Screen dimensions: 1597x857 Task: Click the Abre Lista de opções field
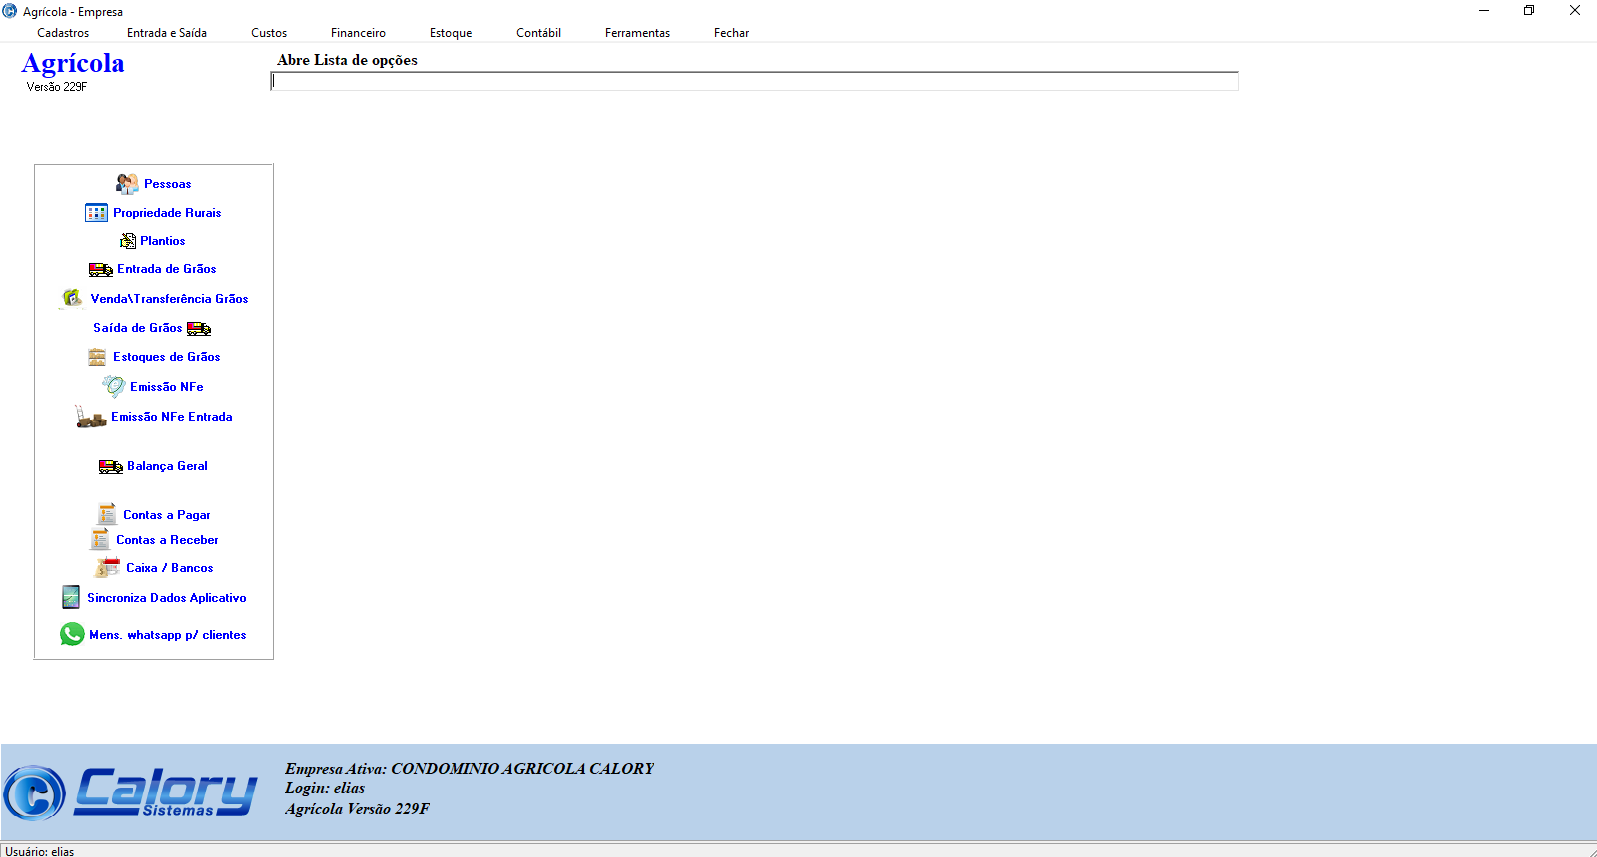point(754,82)
